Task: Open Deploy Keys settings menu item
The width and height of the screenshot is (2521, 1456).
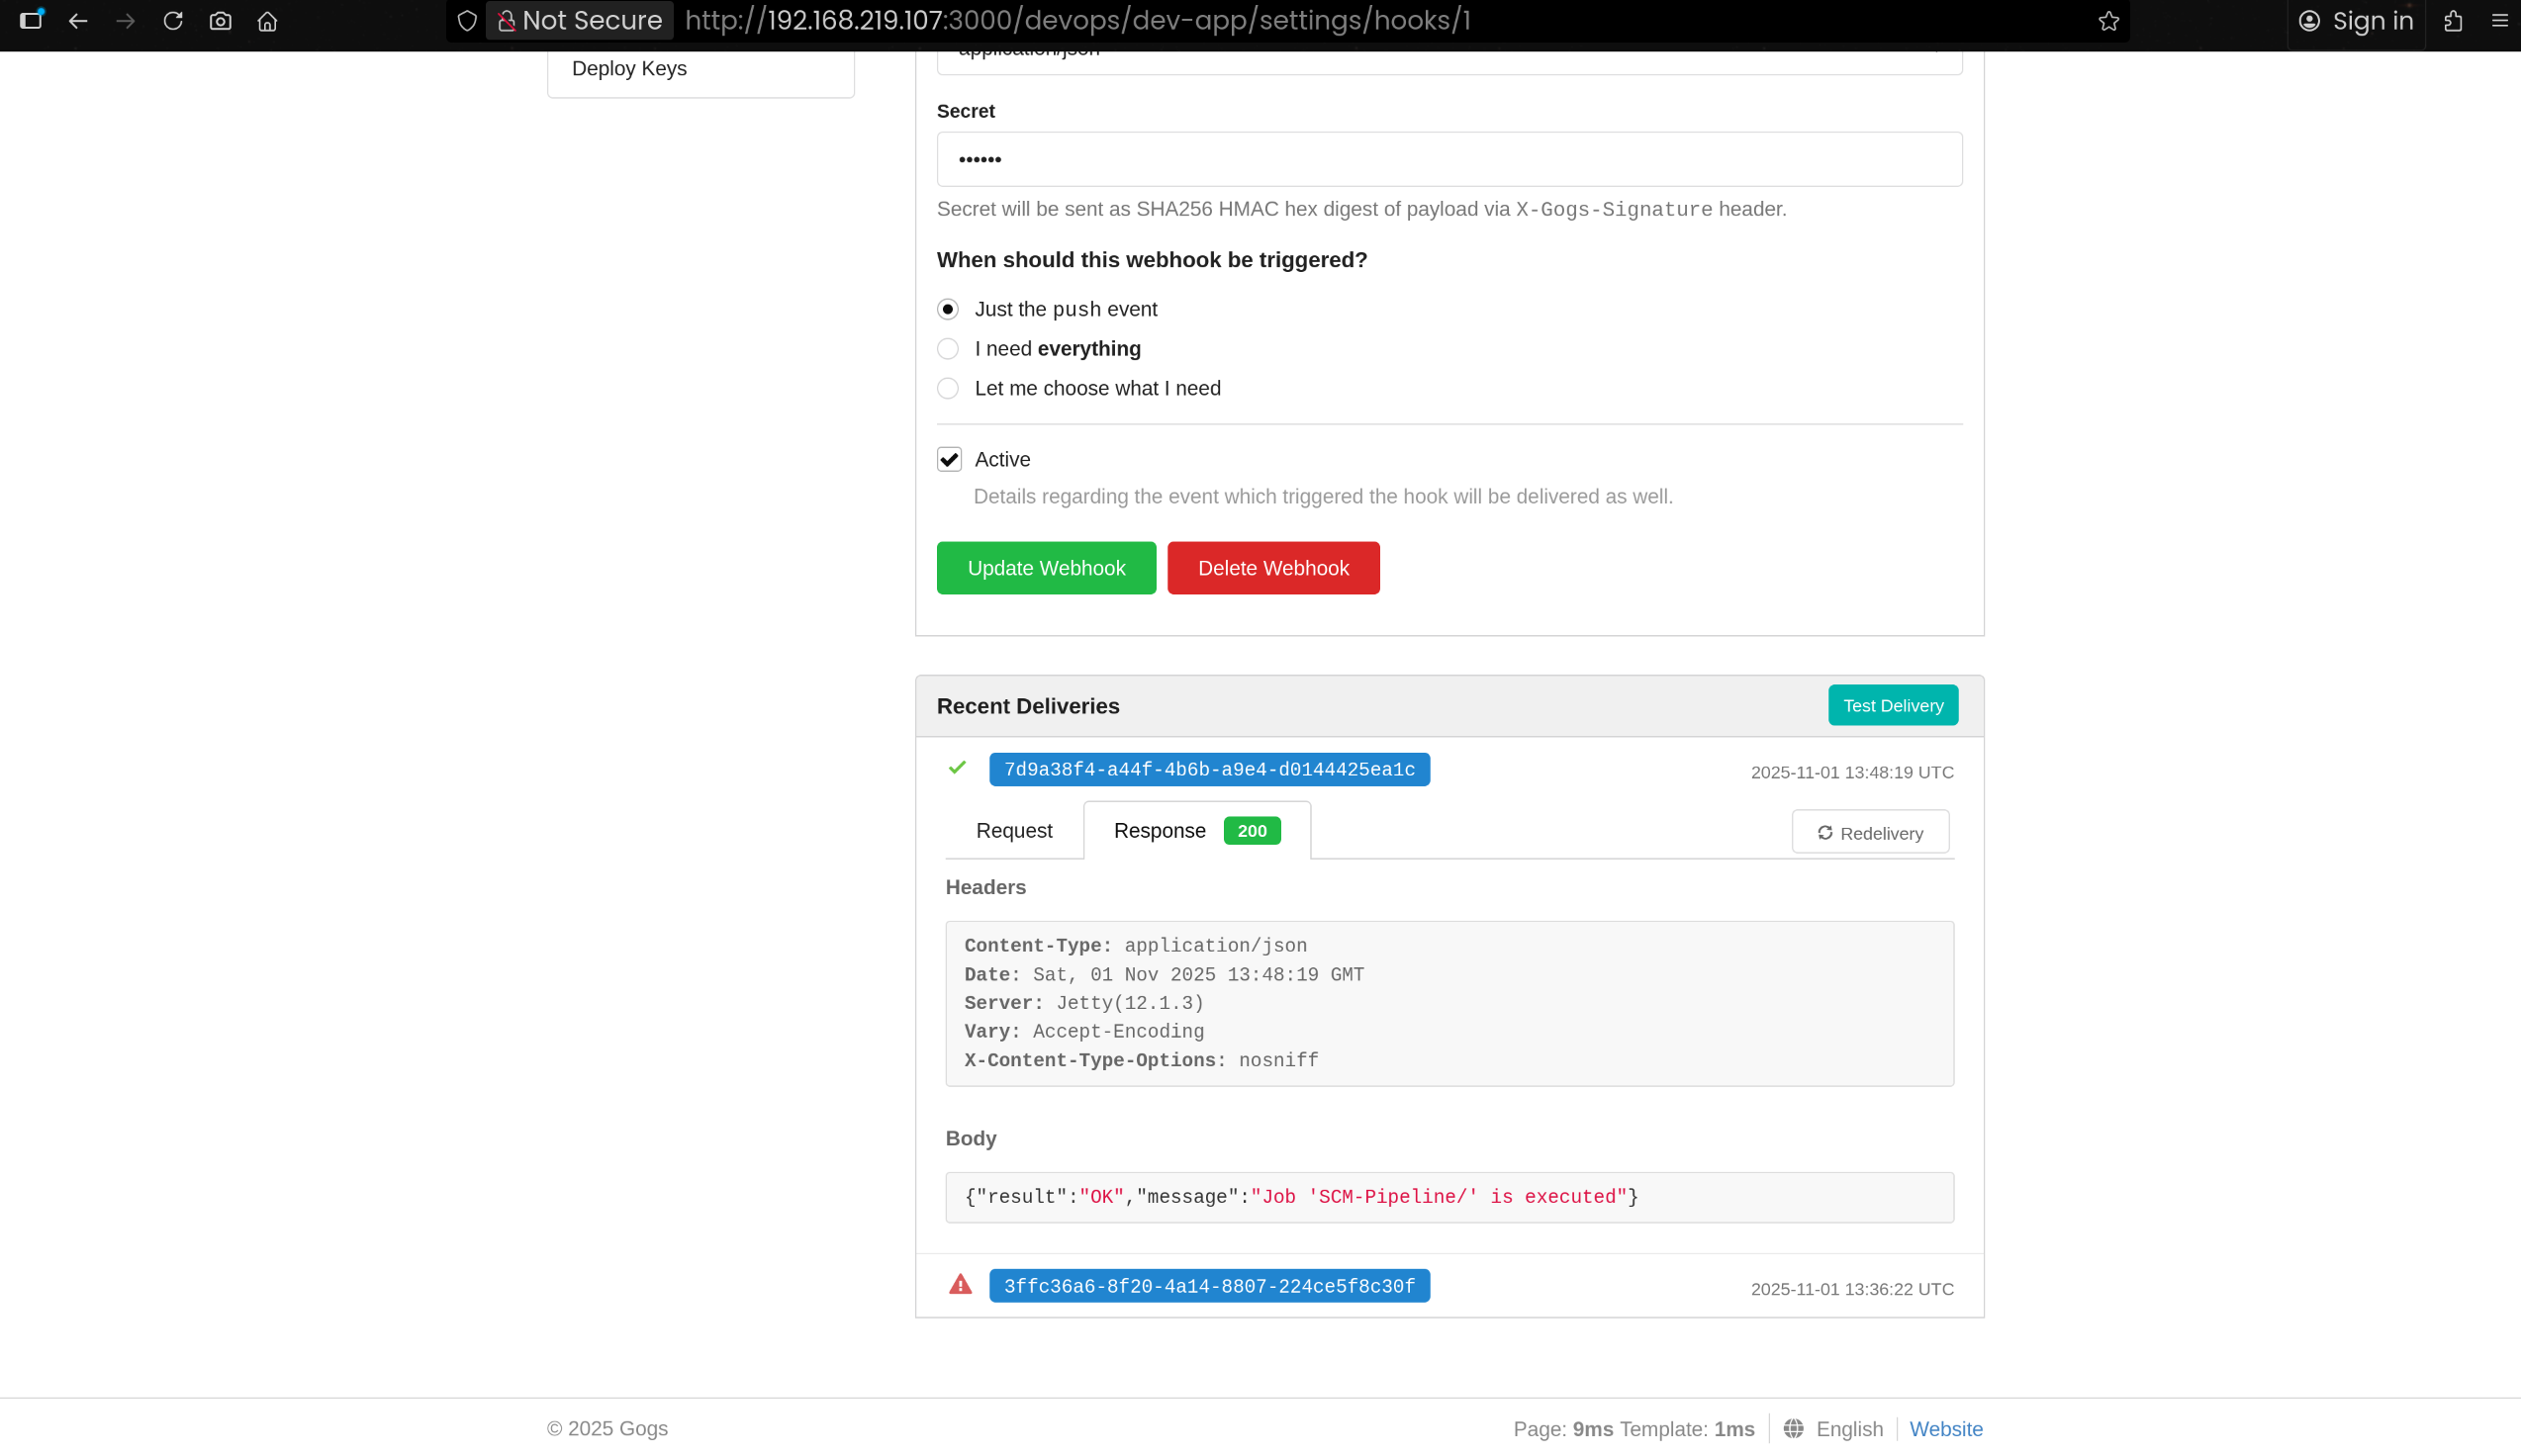Action: pyautogui.click(x=629, y=69)
